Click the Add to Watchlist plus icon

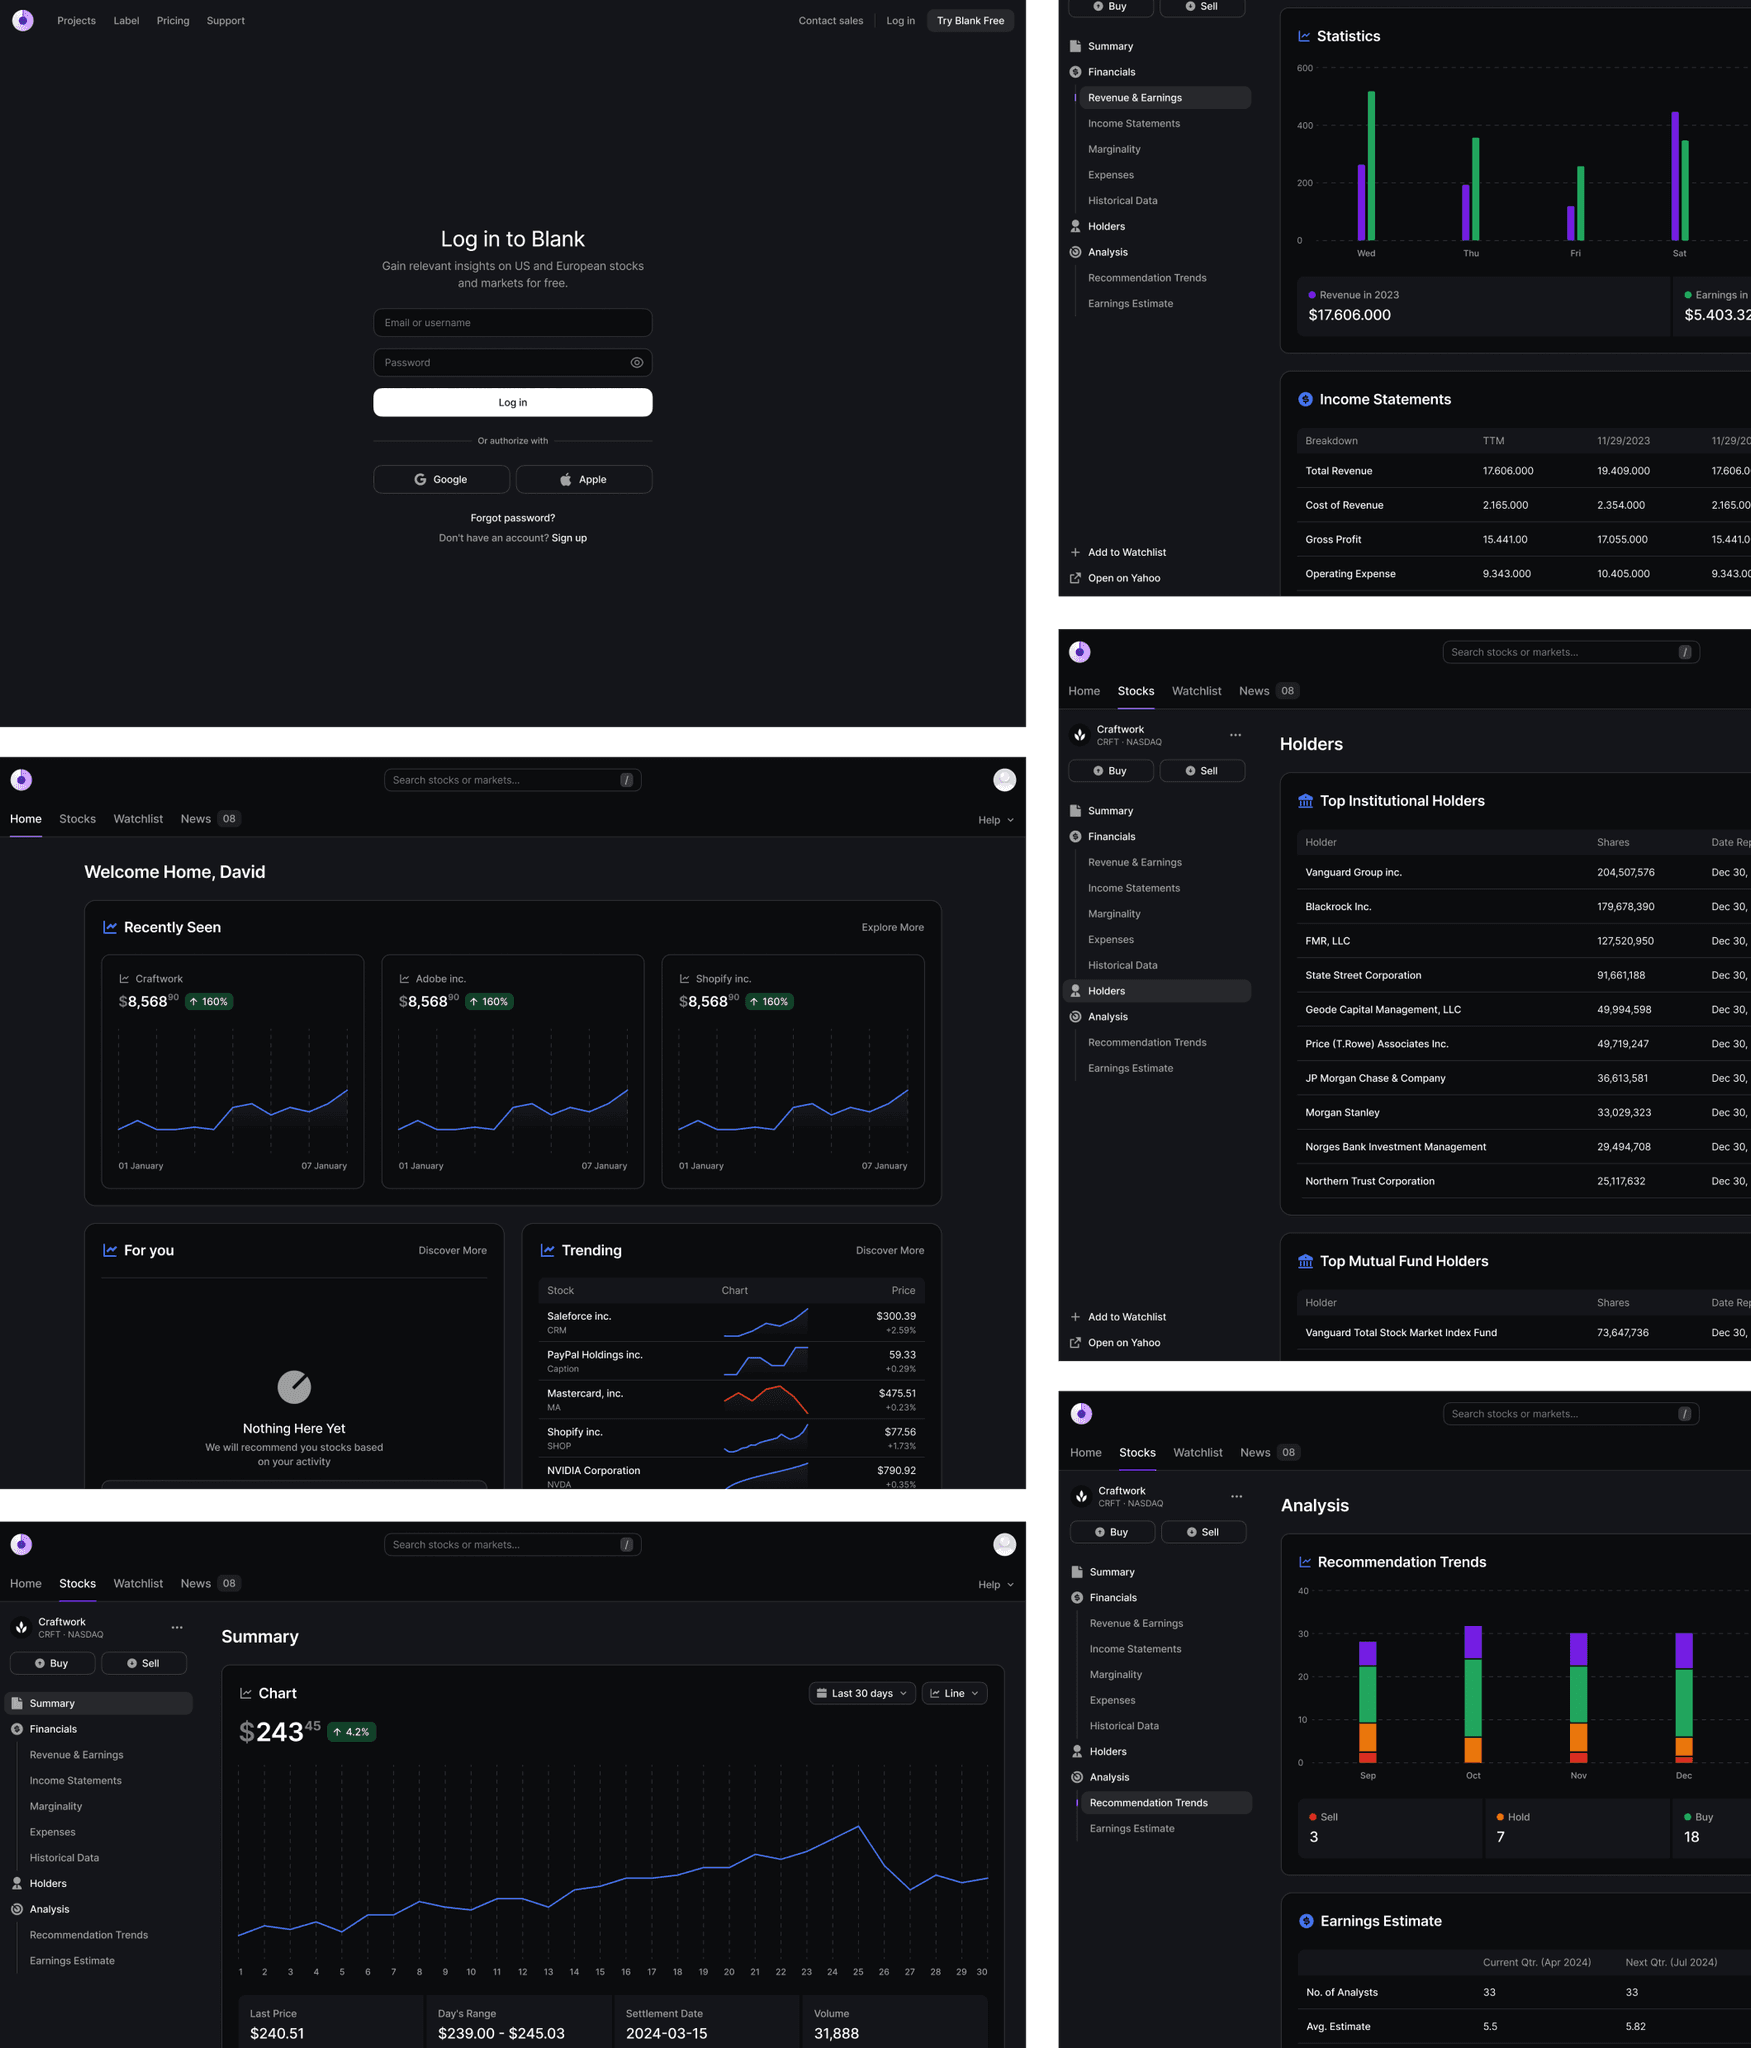(x=1074, y=551)
